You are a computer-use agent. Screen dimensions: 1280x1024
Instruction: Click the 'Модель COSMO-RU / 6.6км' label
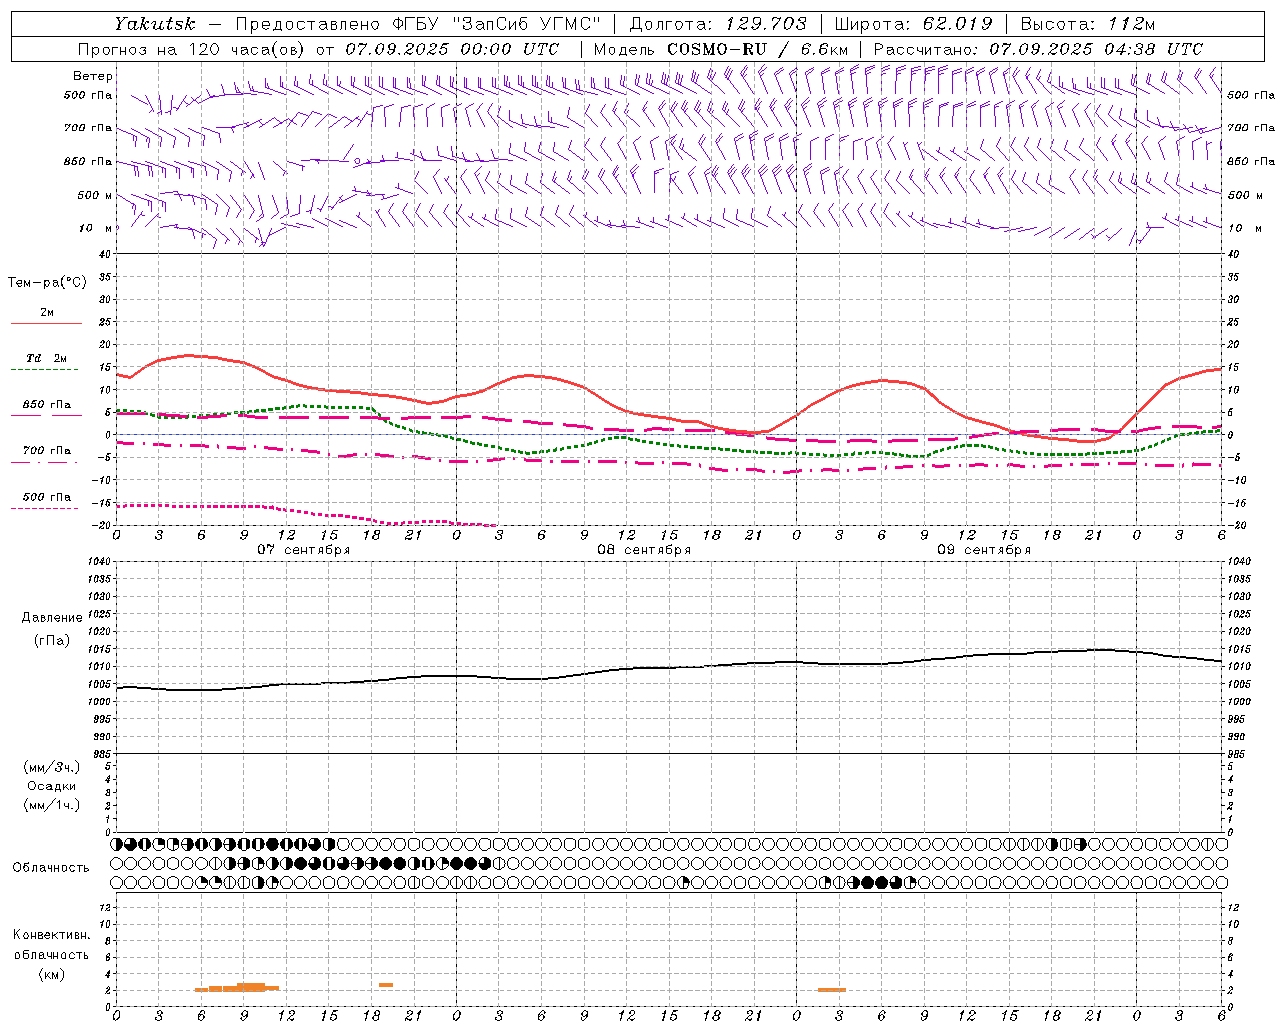[720, 49]
